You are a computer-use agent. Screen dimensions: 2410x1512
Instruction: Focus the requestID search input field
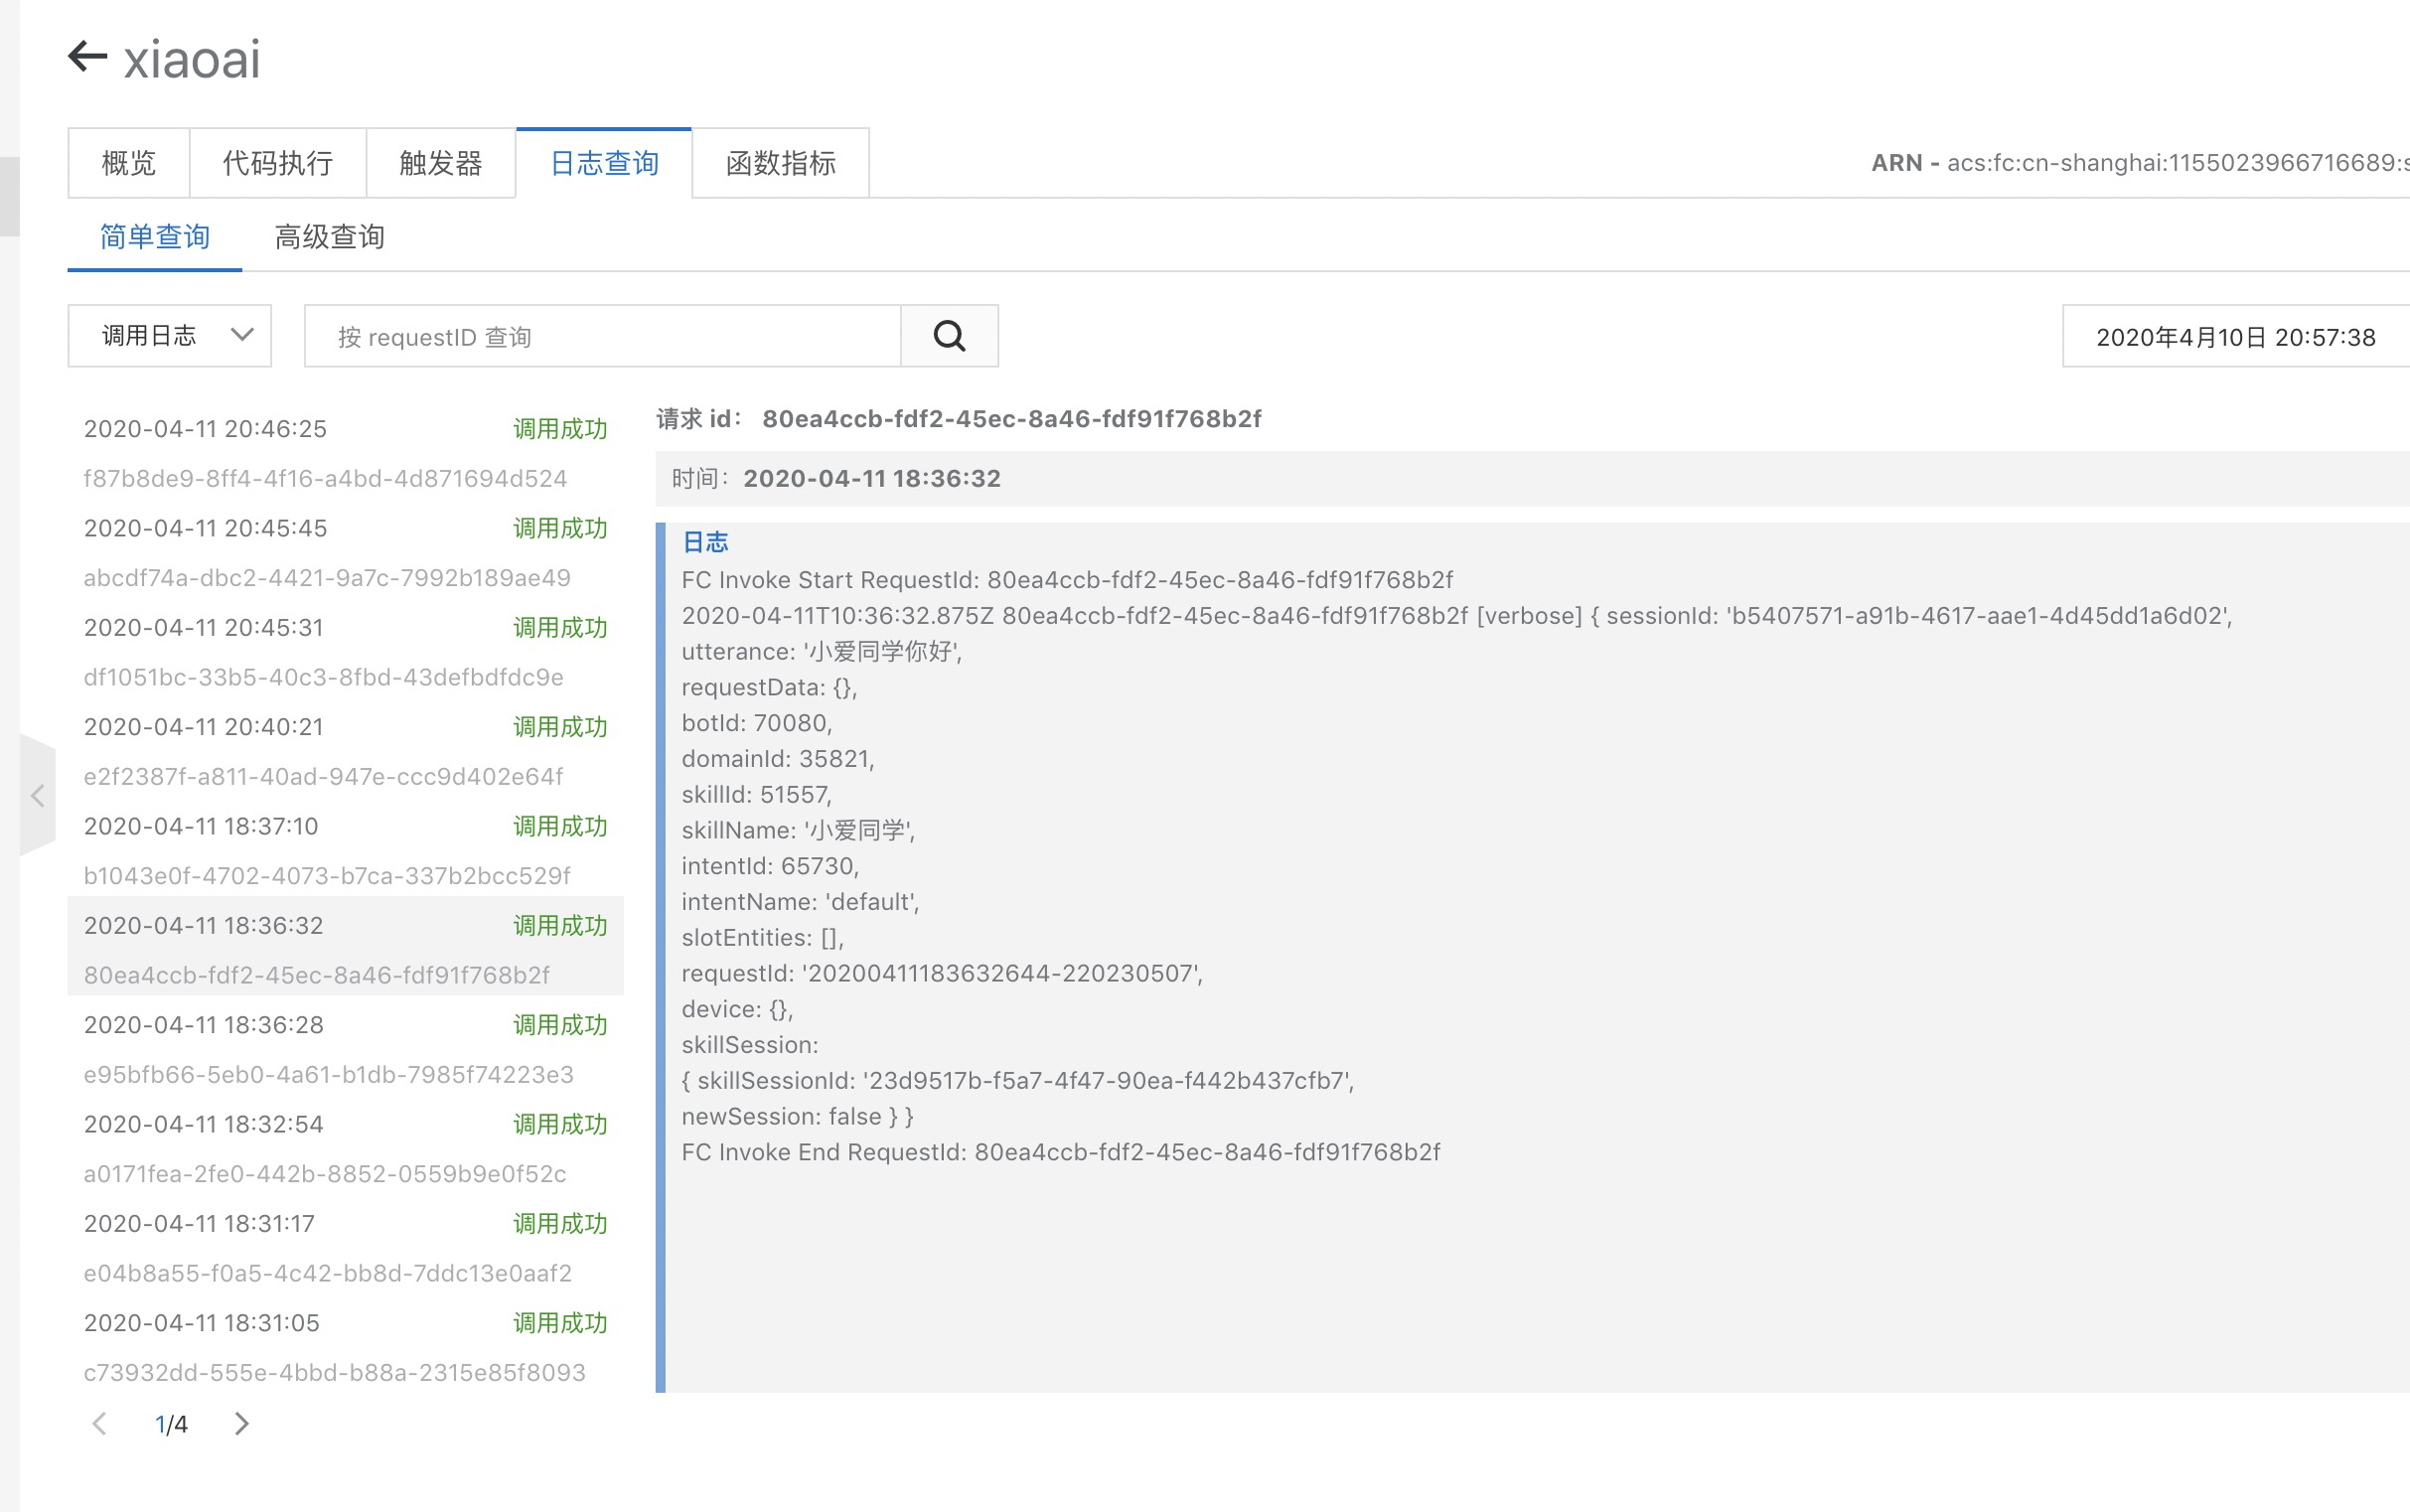(602, 337)
